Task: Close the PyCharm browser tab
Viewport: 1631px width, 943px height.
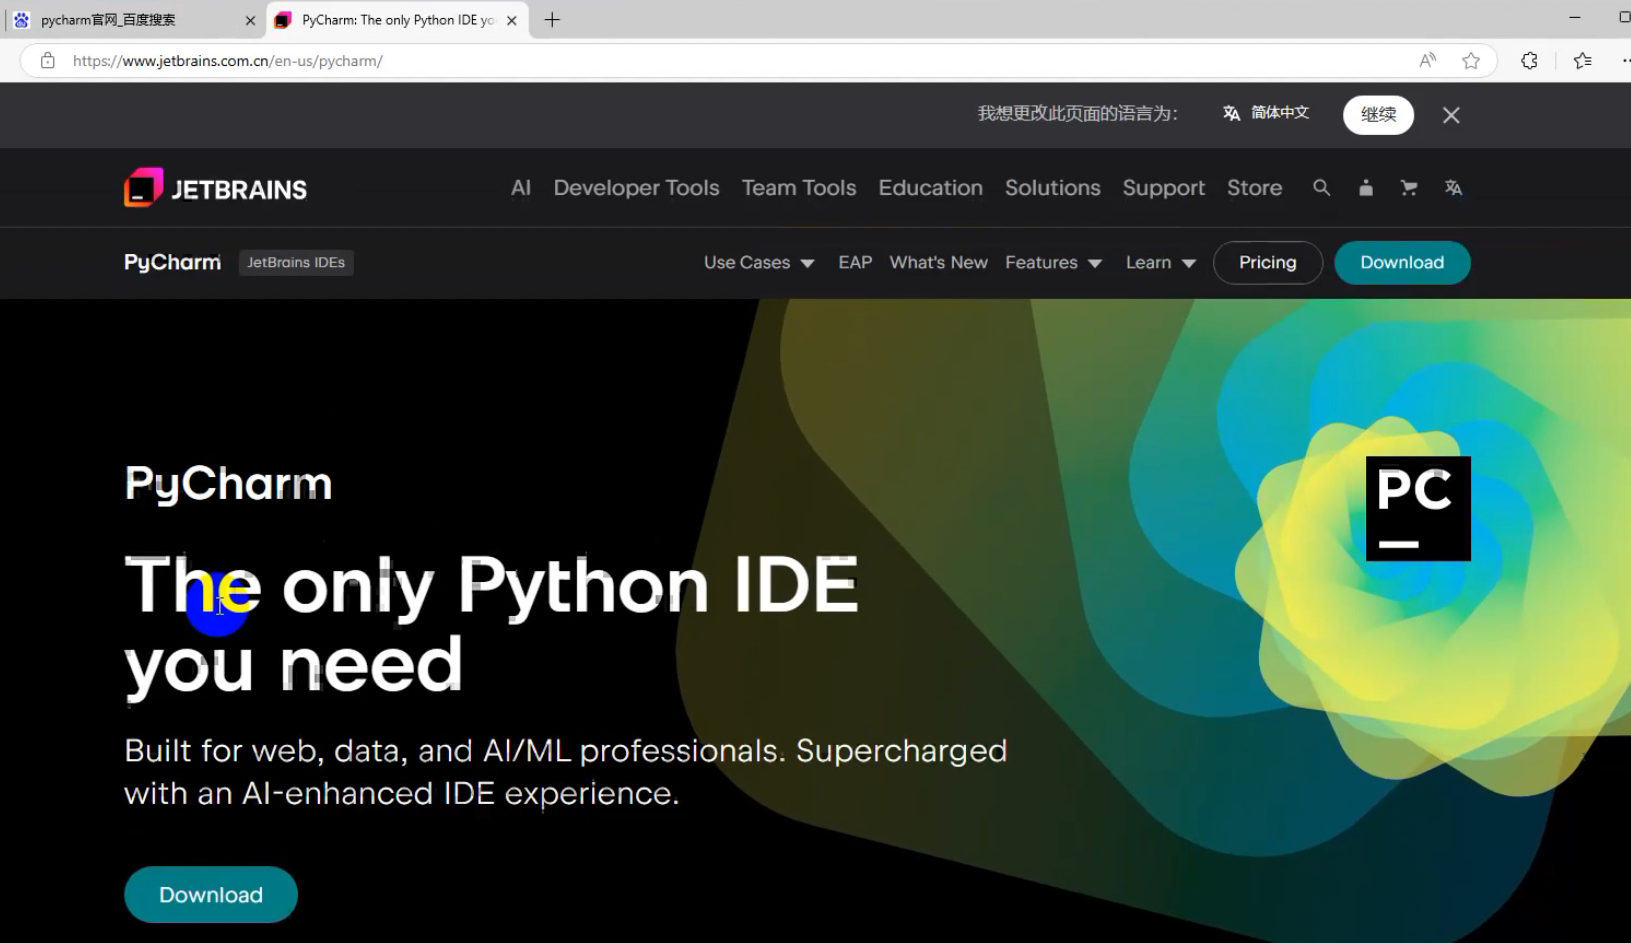Action: click(x=512, y=20)
